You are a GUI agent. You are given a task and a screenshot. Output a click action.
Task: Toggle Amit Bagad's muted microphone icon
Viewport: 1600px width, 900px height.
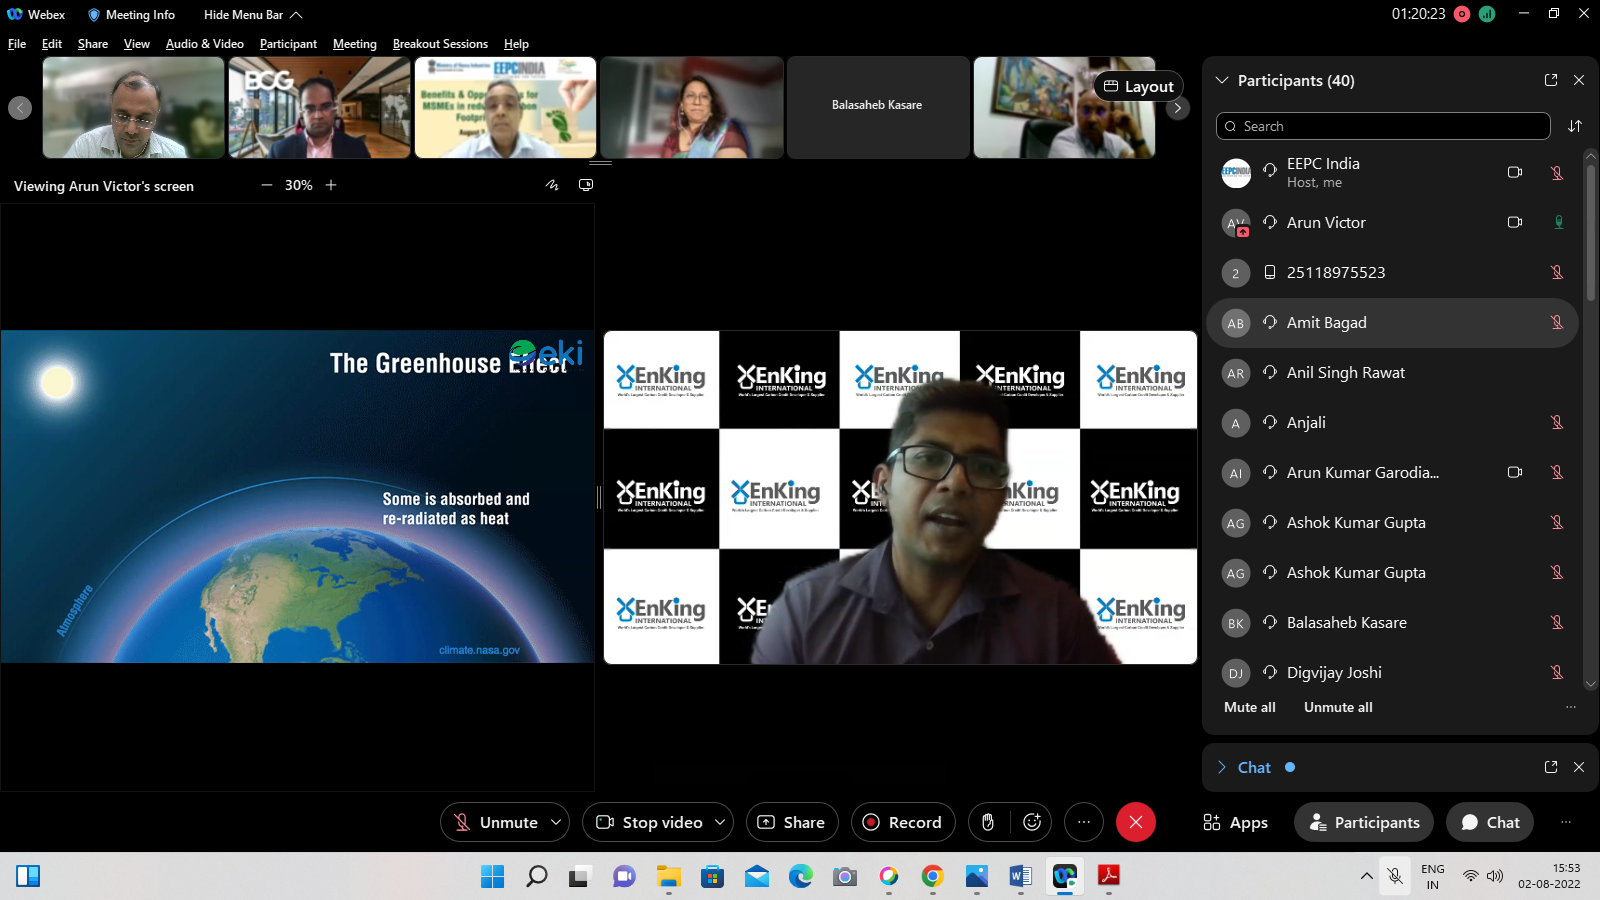[x=1557, y=322]
